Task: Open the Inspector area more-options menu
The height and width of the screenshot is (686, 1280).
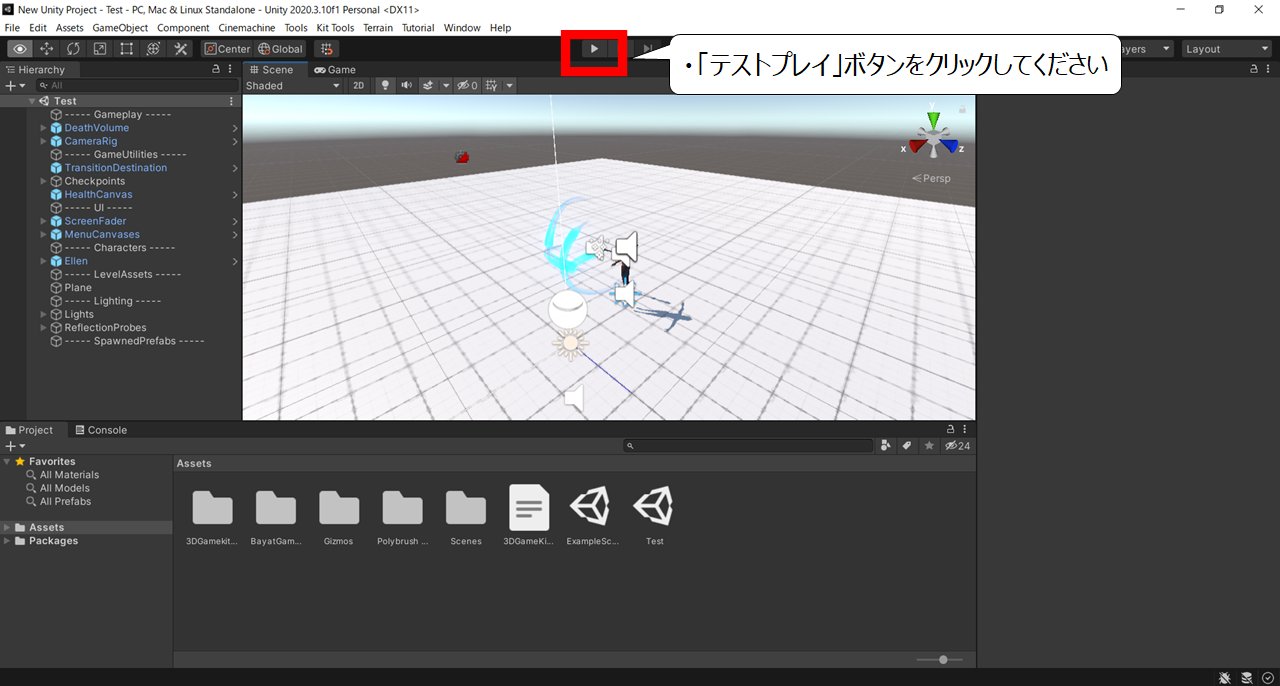Action: pyautogui.click(x=1269, y=69)
